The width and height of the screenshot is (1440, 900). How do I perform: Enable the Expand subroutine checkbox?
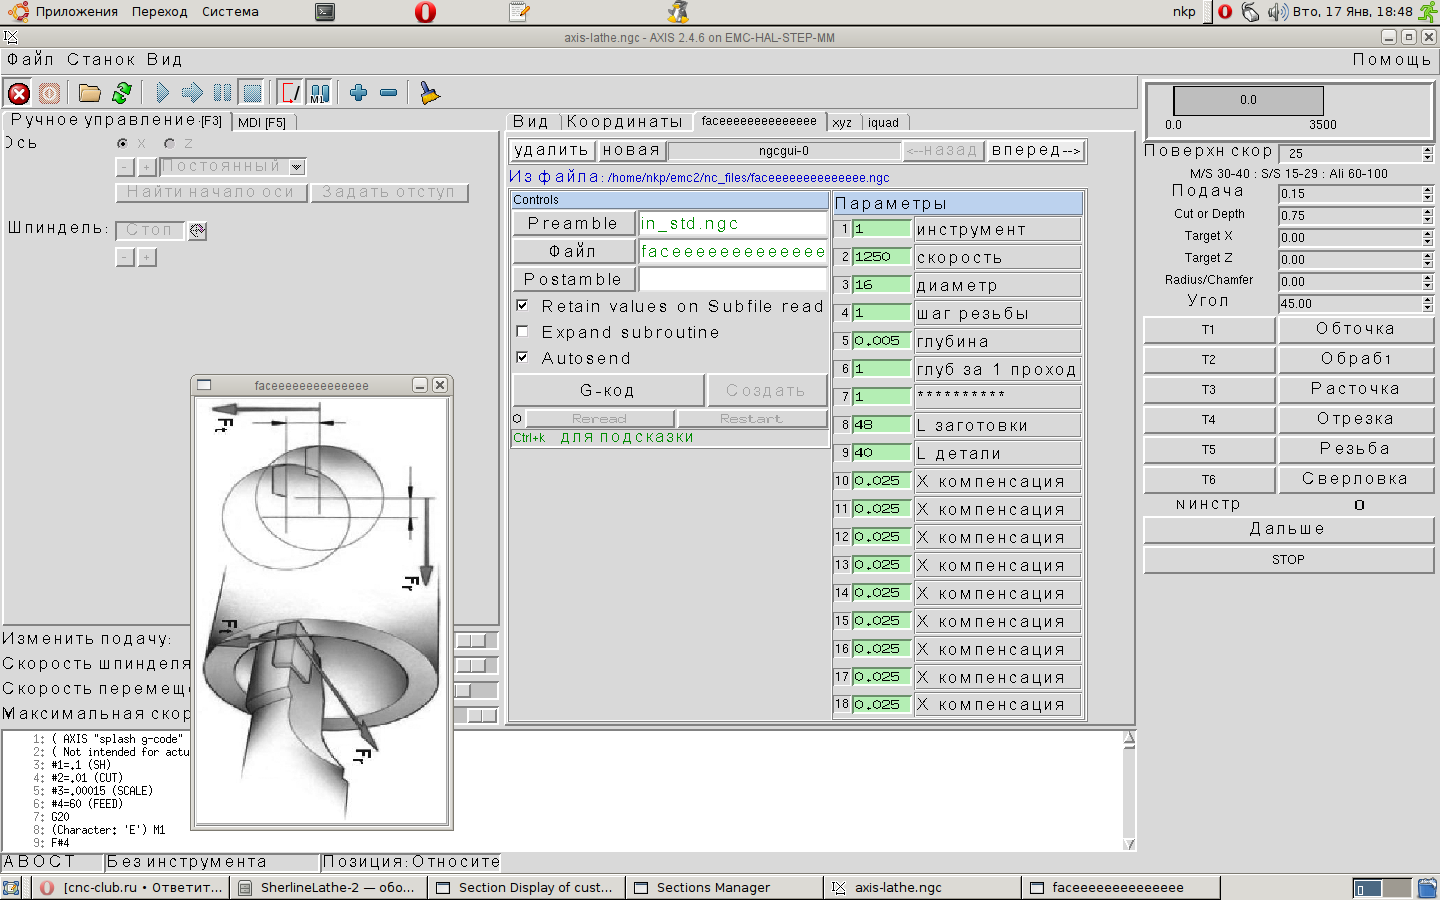(x=522, y=331)
